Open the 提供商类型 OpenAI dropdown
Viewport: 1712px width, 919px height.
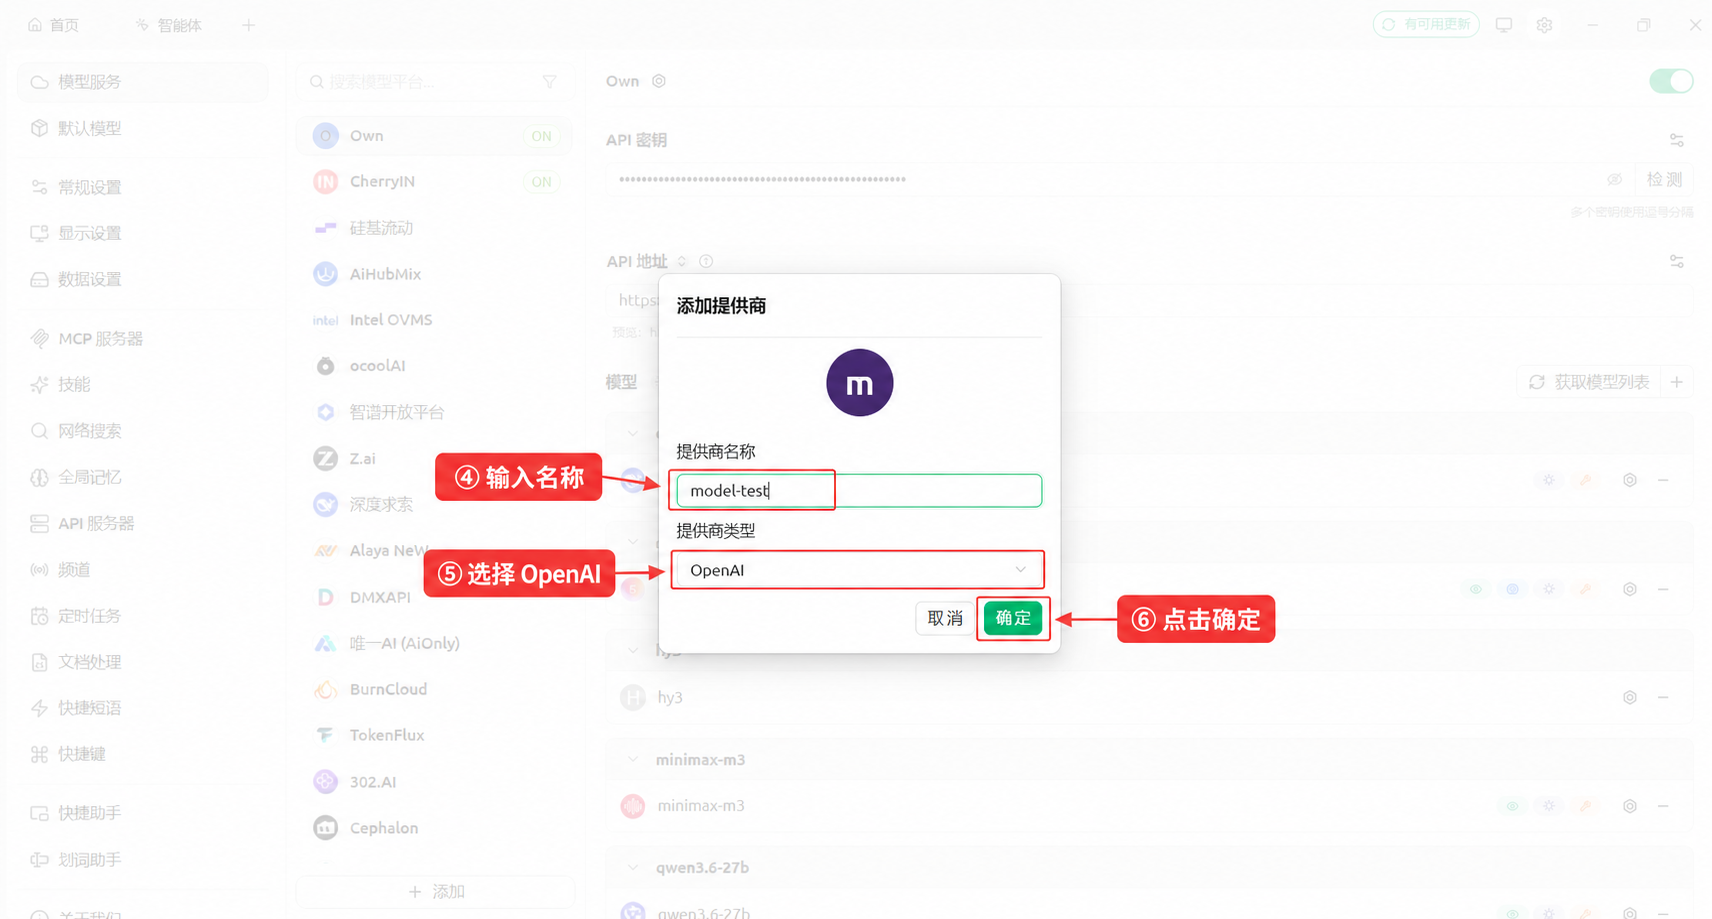click(859, 570)
